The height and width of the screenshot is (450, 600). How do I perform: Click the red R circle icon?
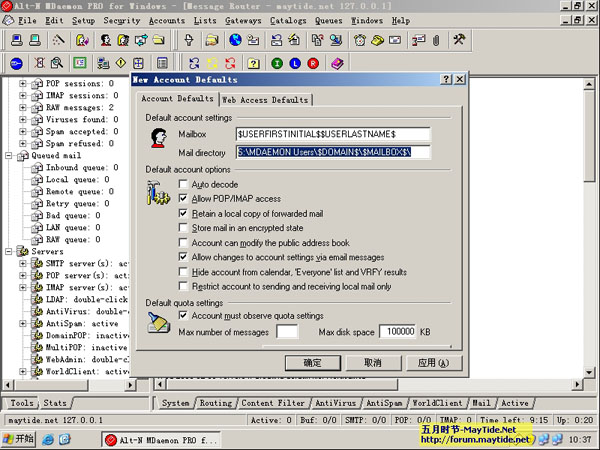tap(313, 63)
